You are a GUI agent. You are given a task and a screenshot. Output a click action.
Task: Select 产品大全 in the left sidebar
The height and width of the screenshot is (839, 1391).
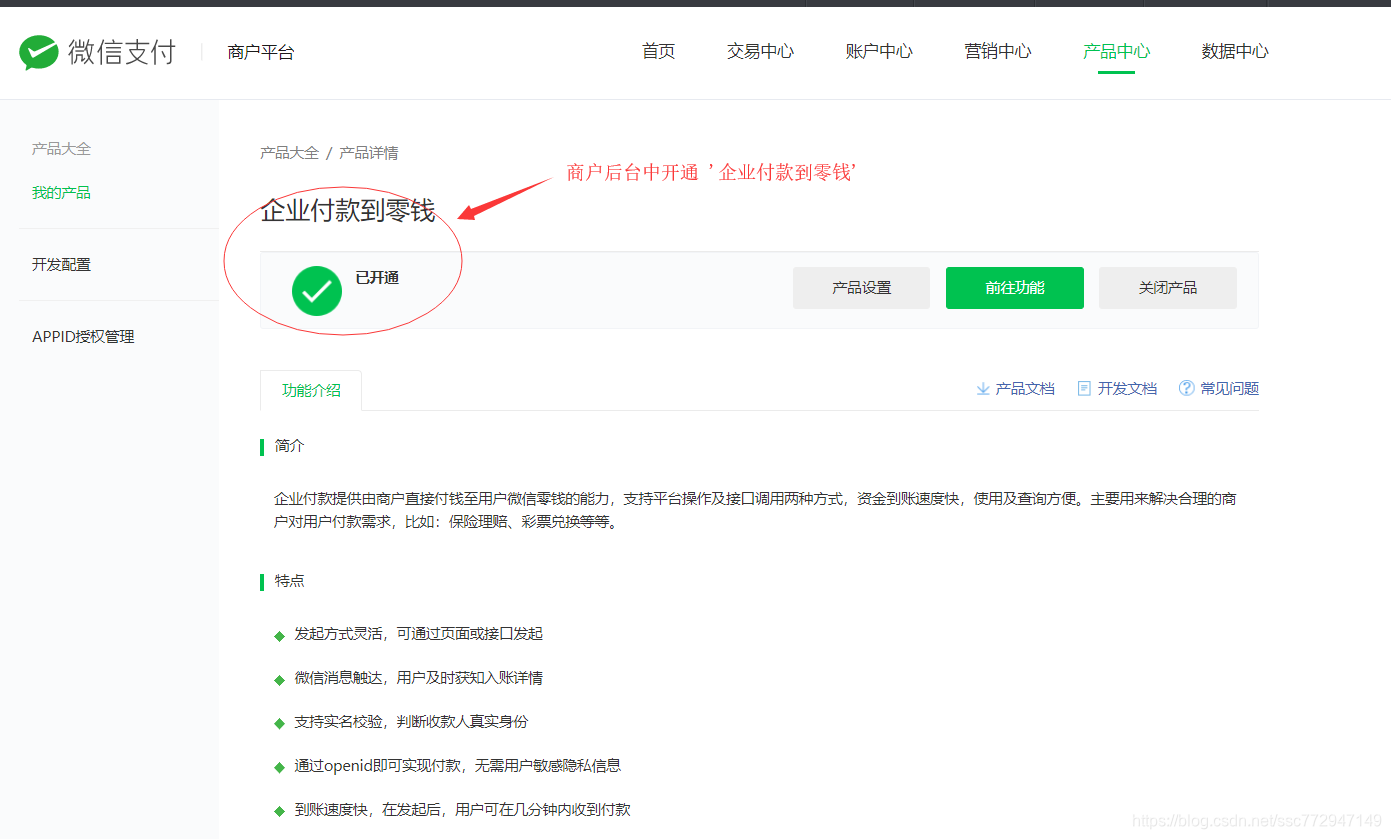[x=61, y=149]
